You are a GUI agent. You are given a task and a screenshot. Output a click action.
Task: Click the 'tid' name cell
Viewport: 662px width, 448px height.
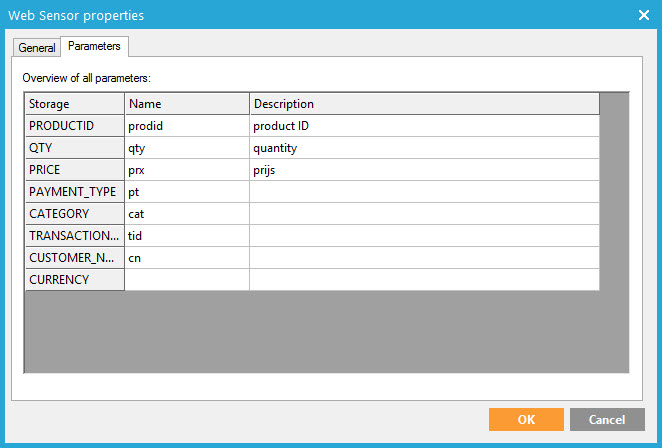(186, 236)
